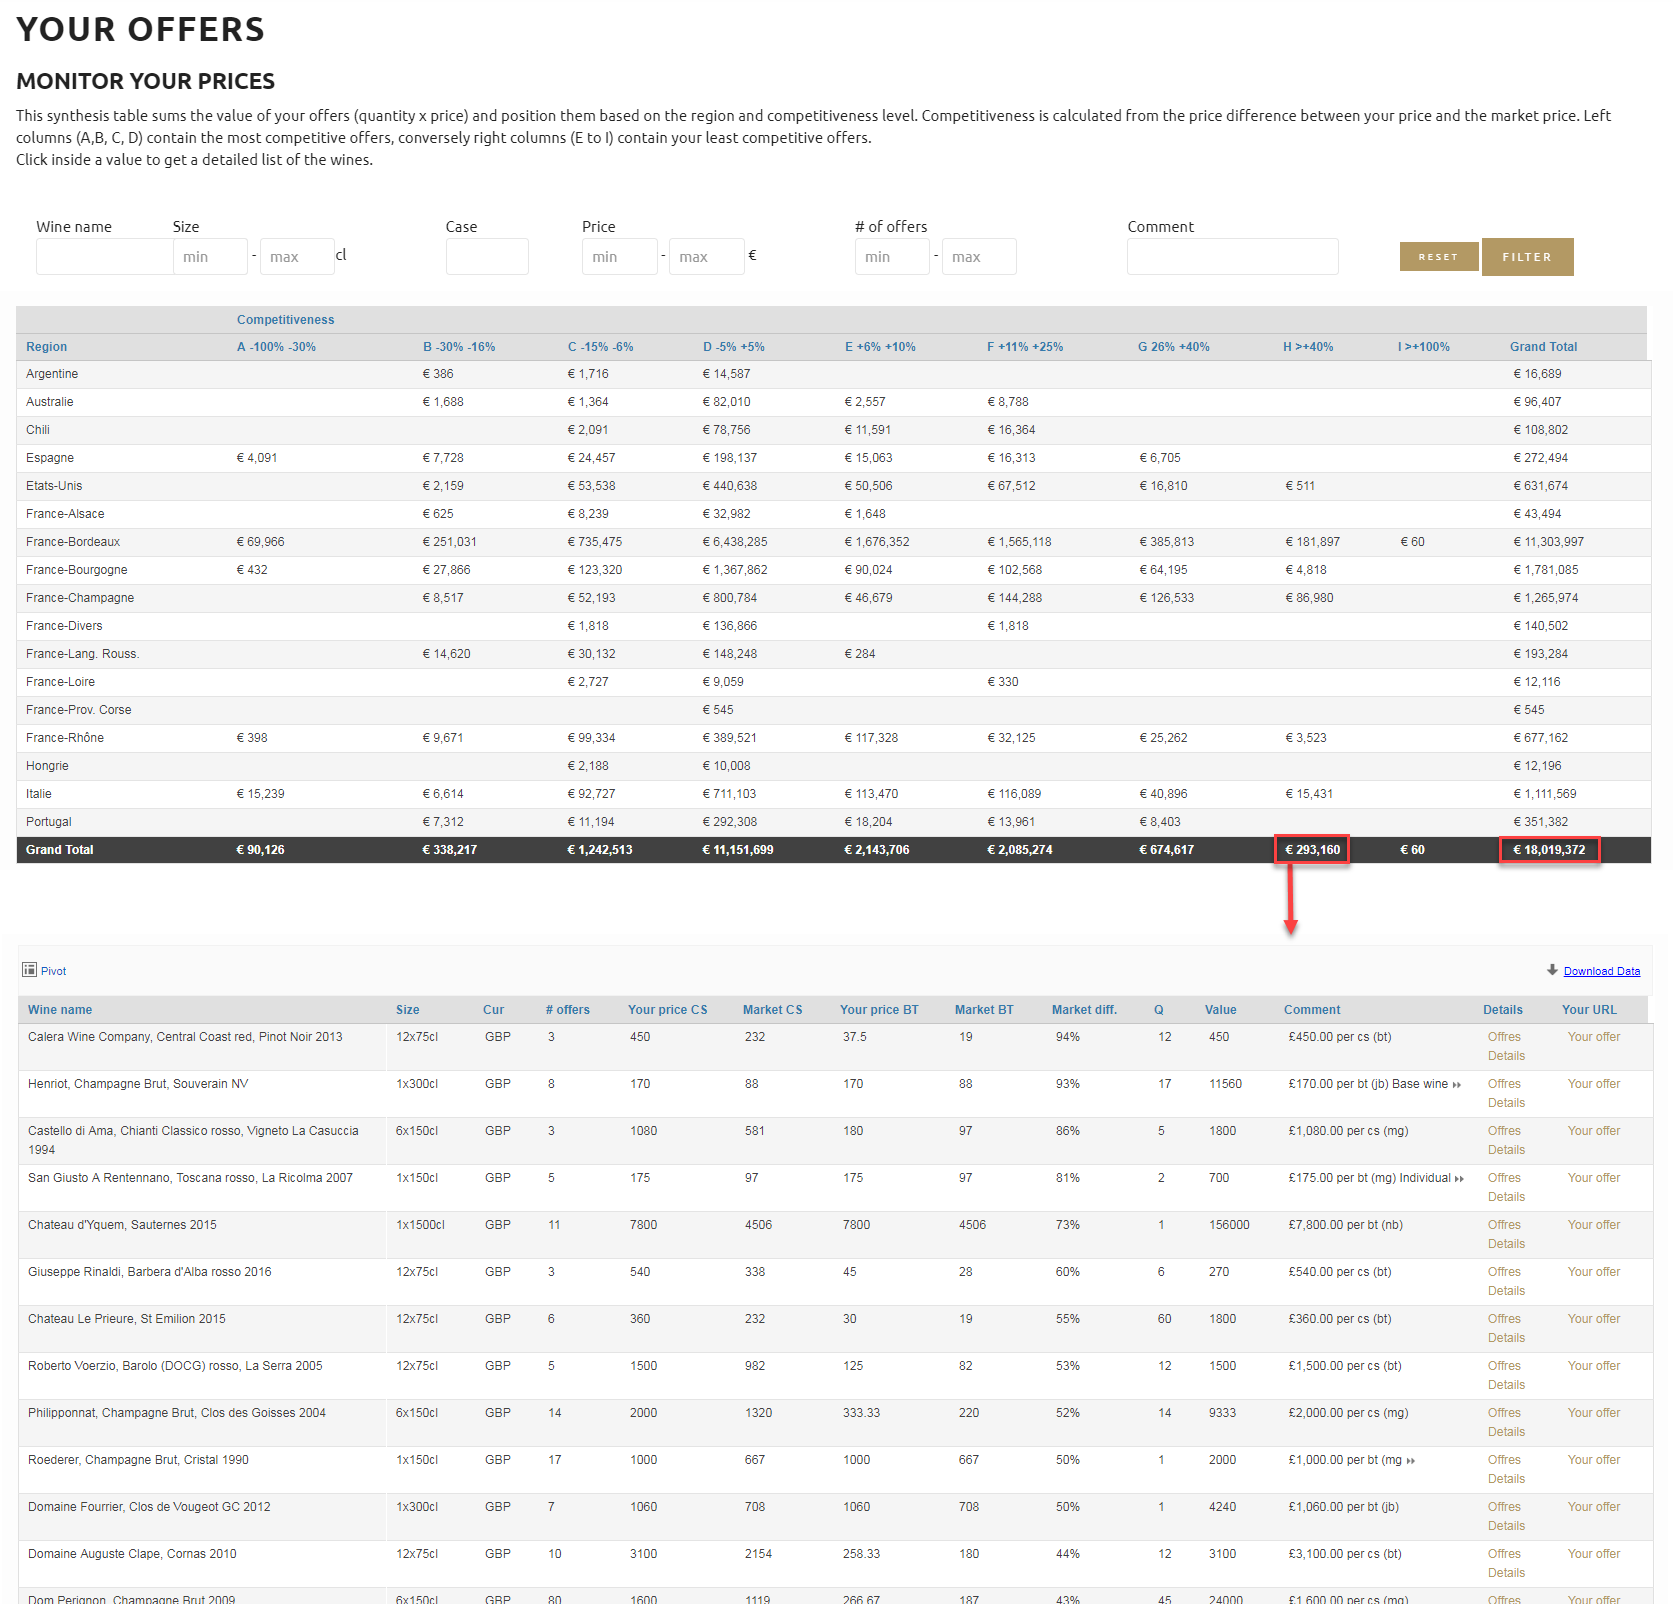1673x1604 pixels.
Task: Select wine Chateau Le Prieure St Emilion 2015
Action: pos(127,1320)
